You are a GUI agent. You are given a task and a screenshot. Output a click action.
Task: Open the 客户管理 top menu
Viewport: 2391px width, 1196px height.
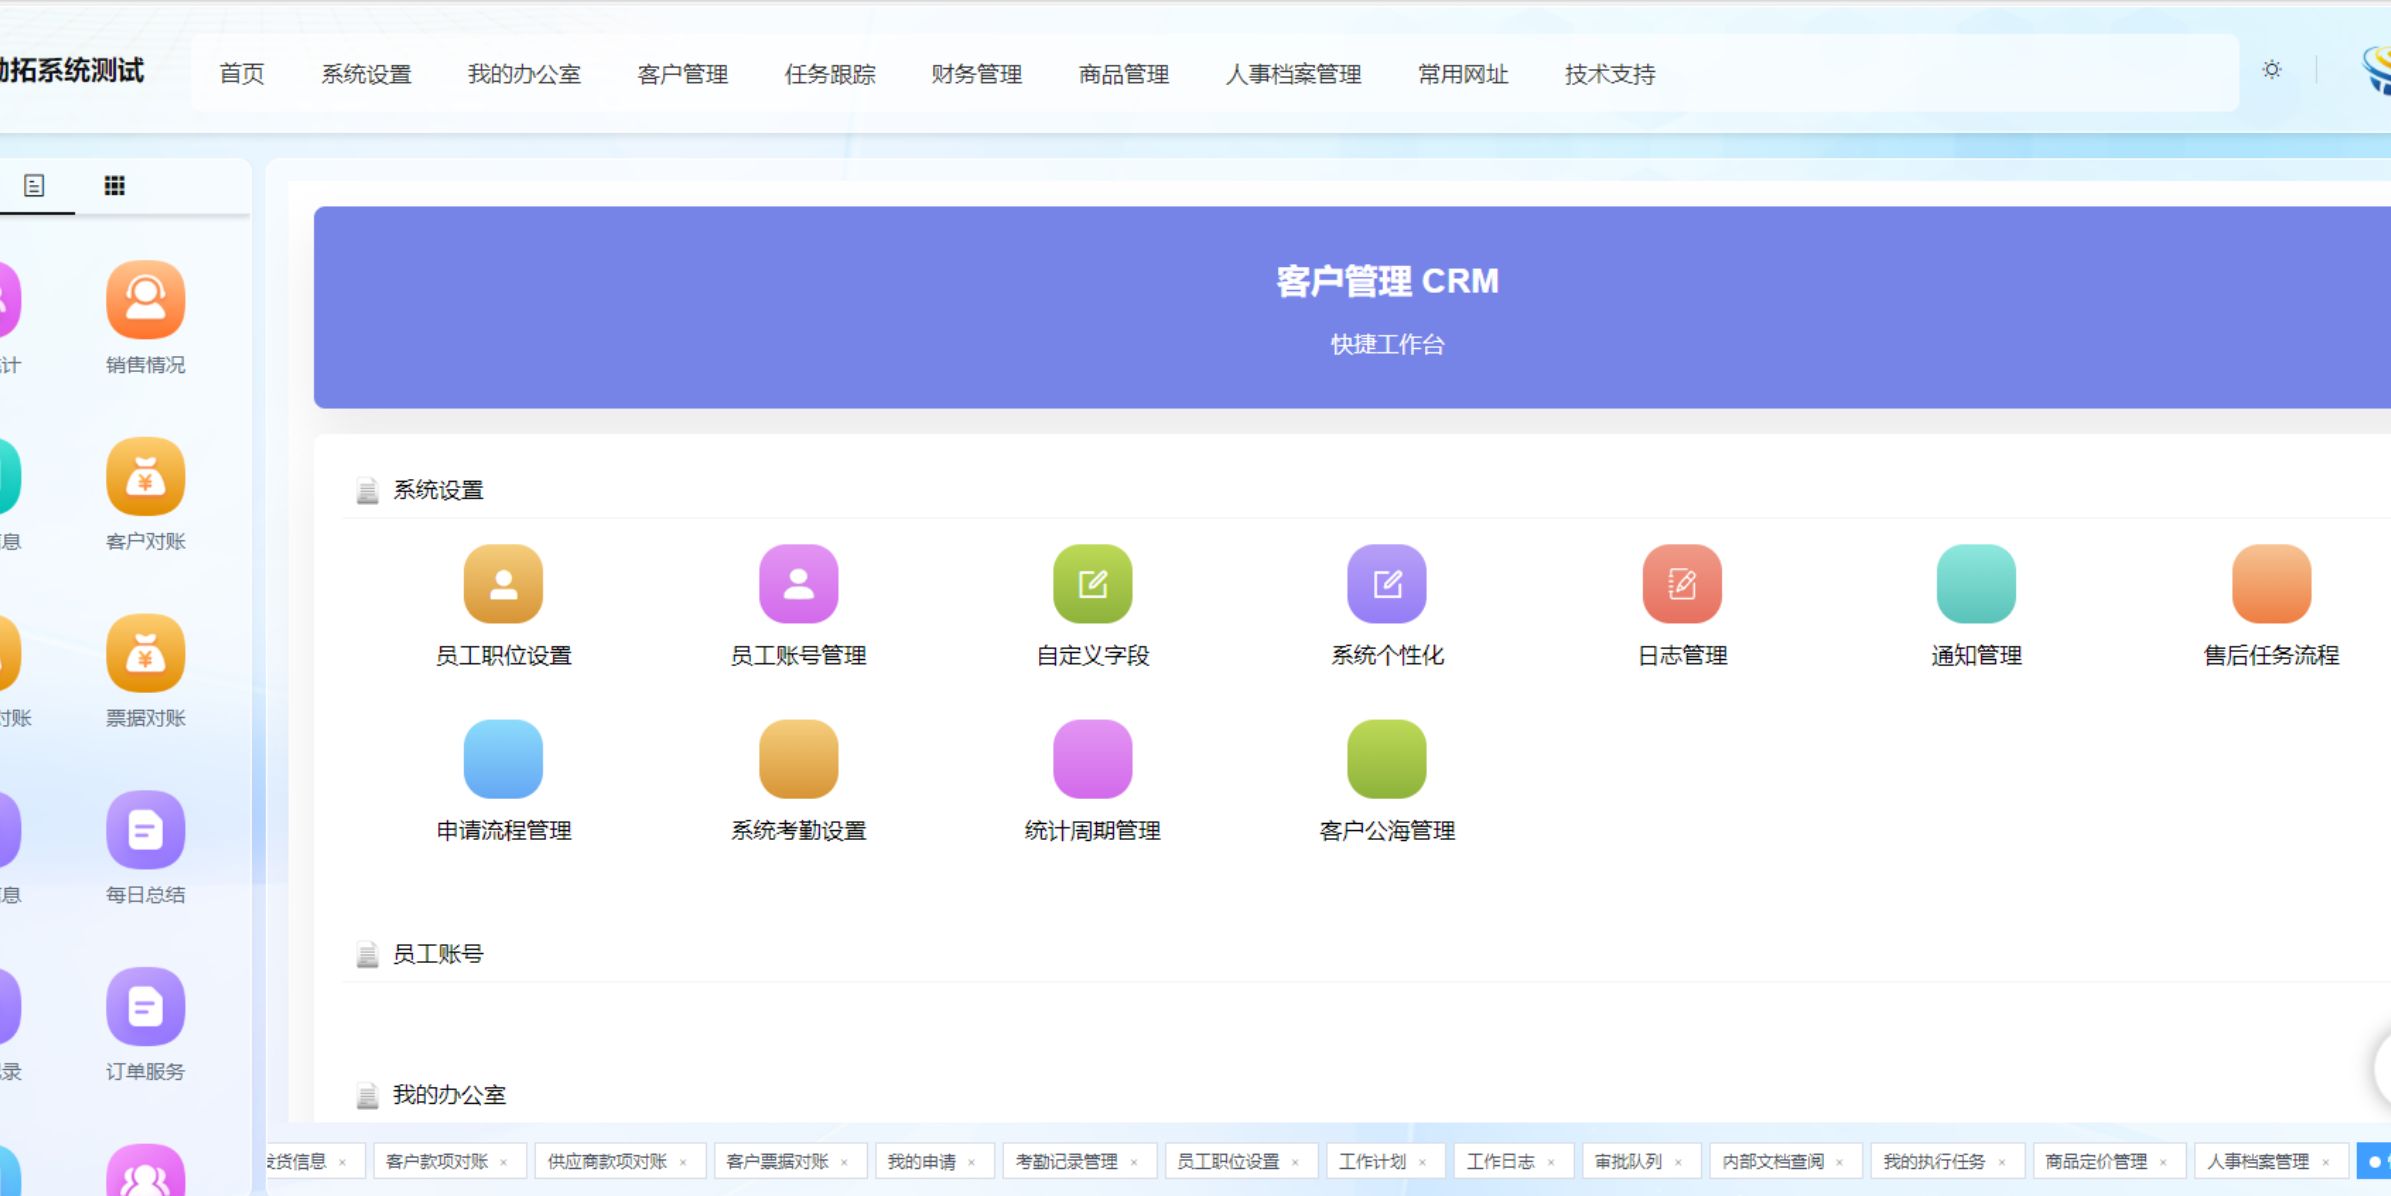click(683, 74)
